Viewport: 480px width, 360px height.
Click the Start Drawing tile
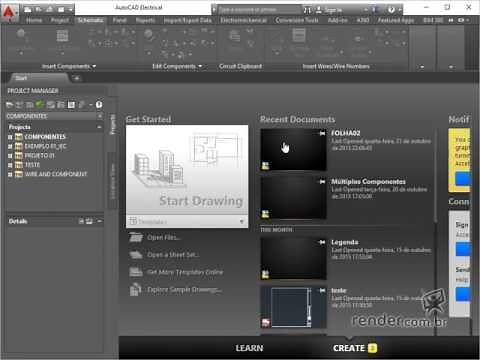point(187,170)
